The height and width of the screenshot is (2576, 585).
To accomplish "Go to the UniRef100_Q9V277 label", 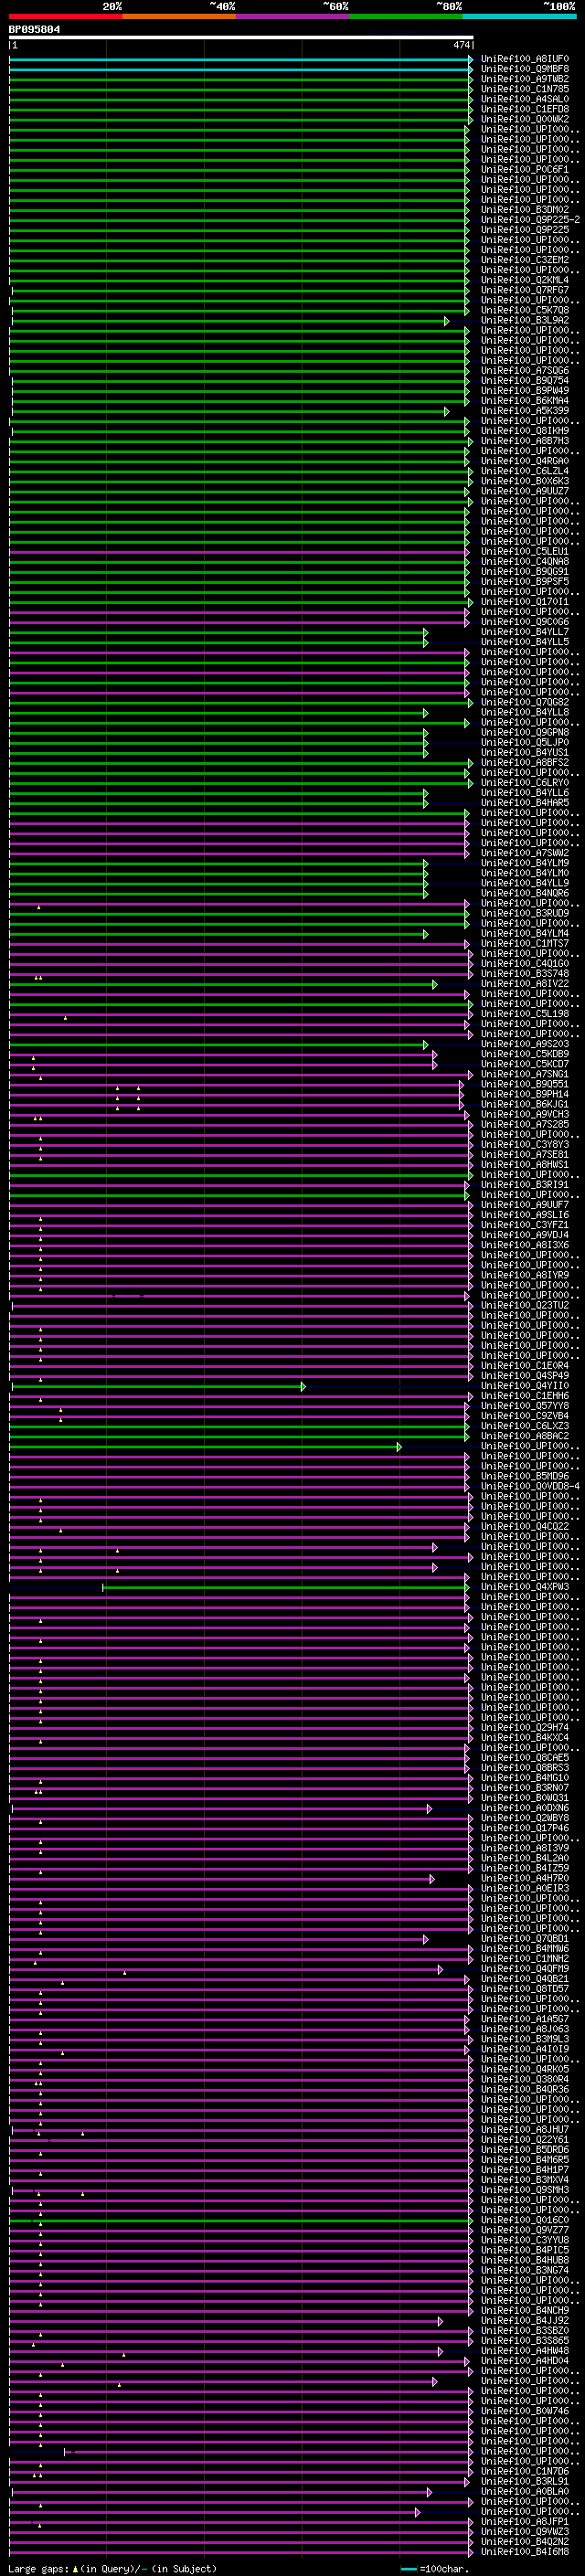I will coord(524,2230).
